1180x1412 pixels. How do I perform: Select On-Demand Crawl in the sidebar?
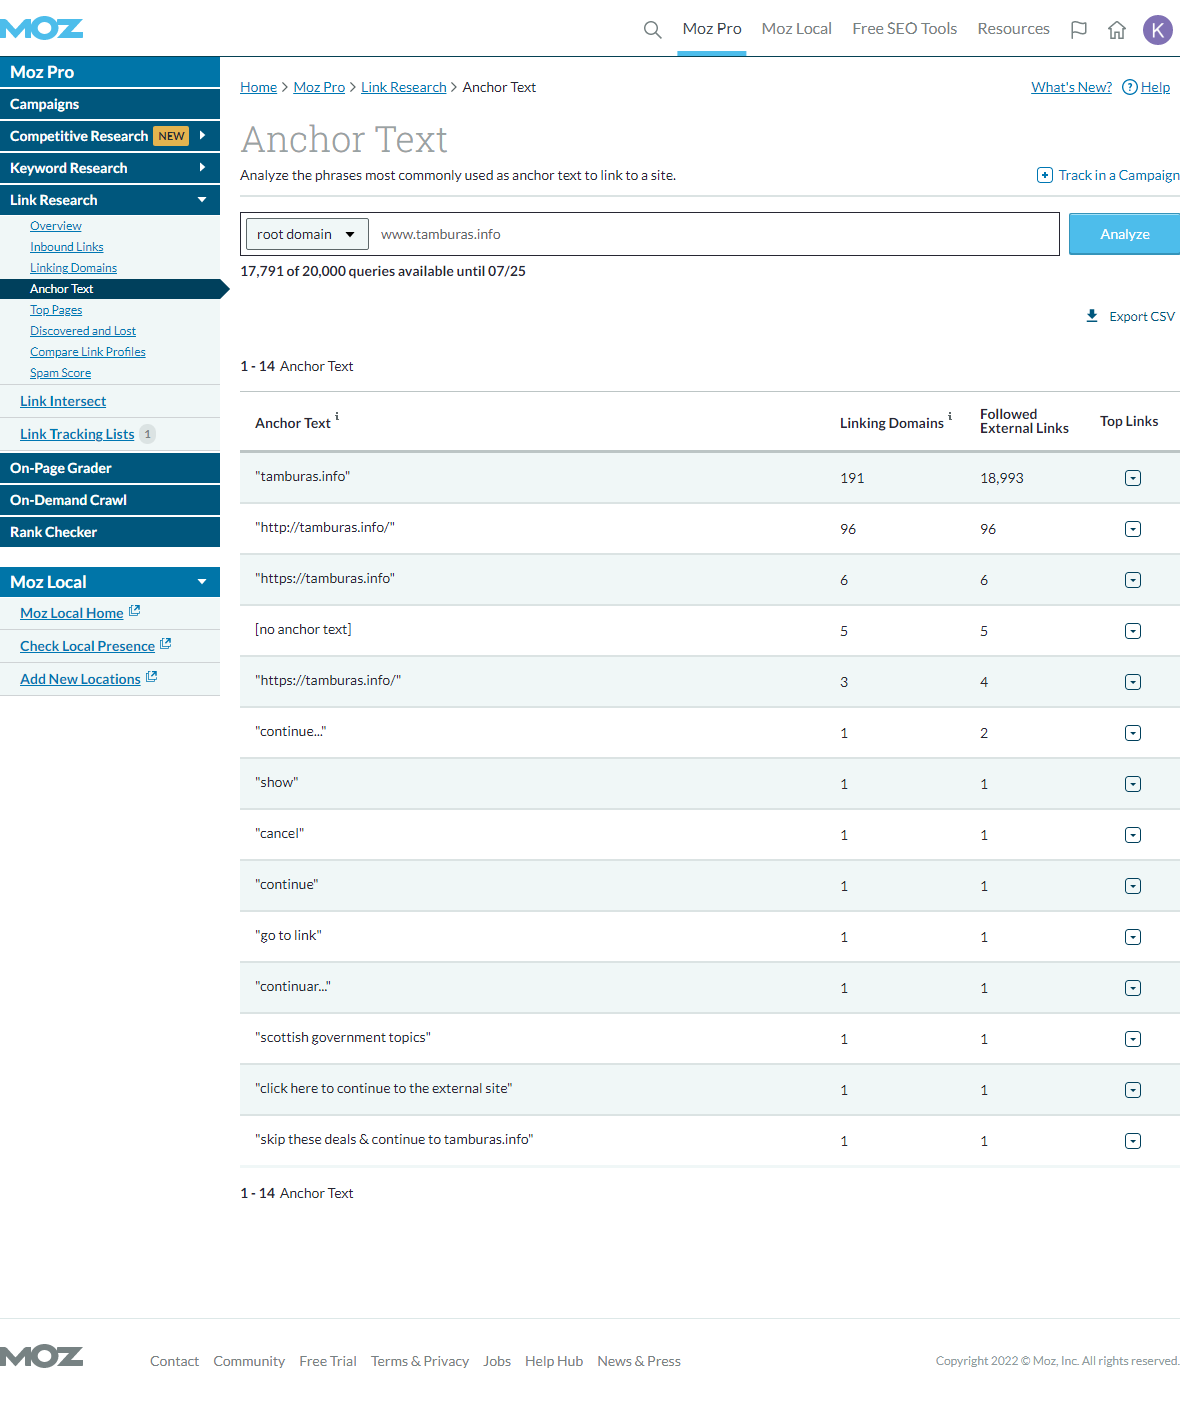(x=110, y=500)
